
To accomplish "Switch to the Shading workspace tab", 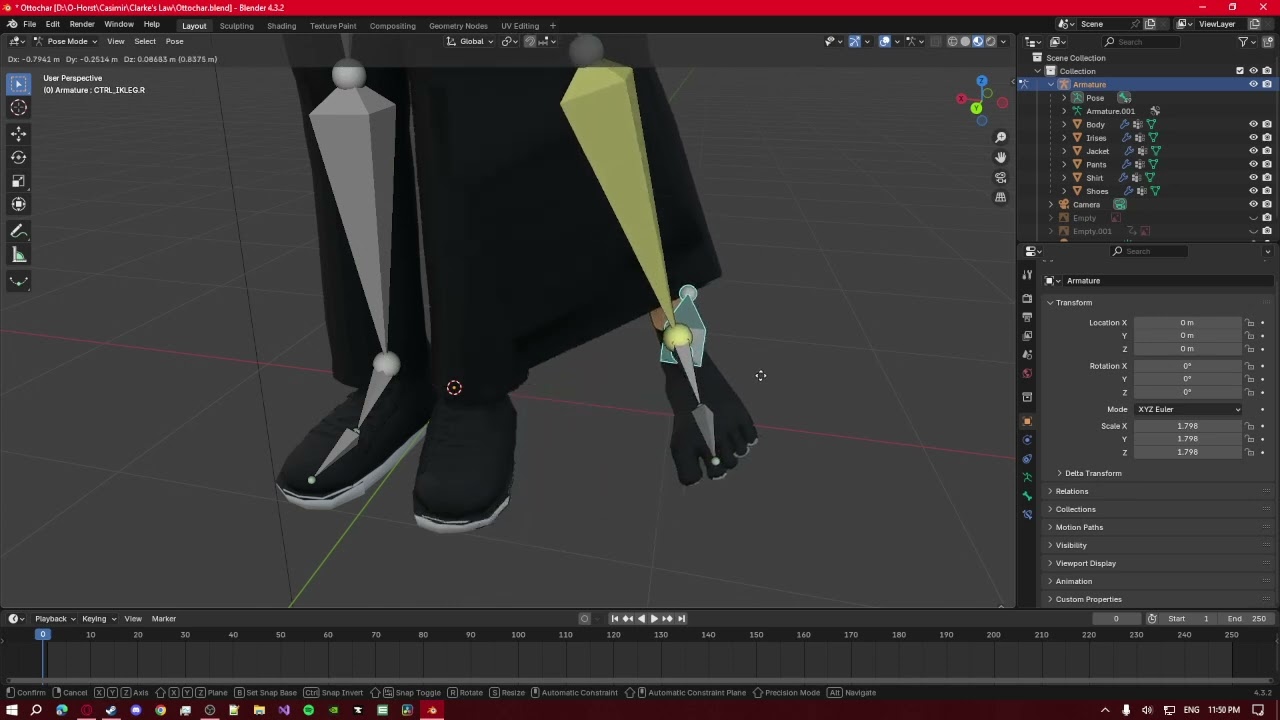I will coord(281,26).
